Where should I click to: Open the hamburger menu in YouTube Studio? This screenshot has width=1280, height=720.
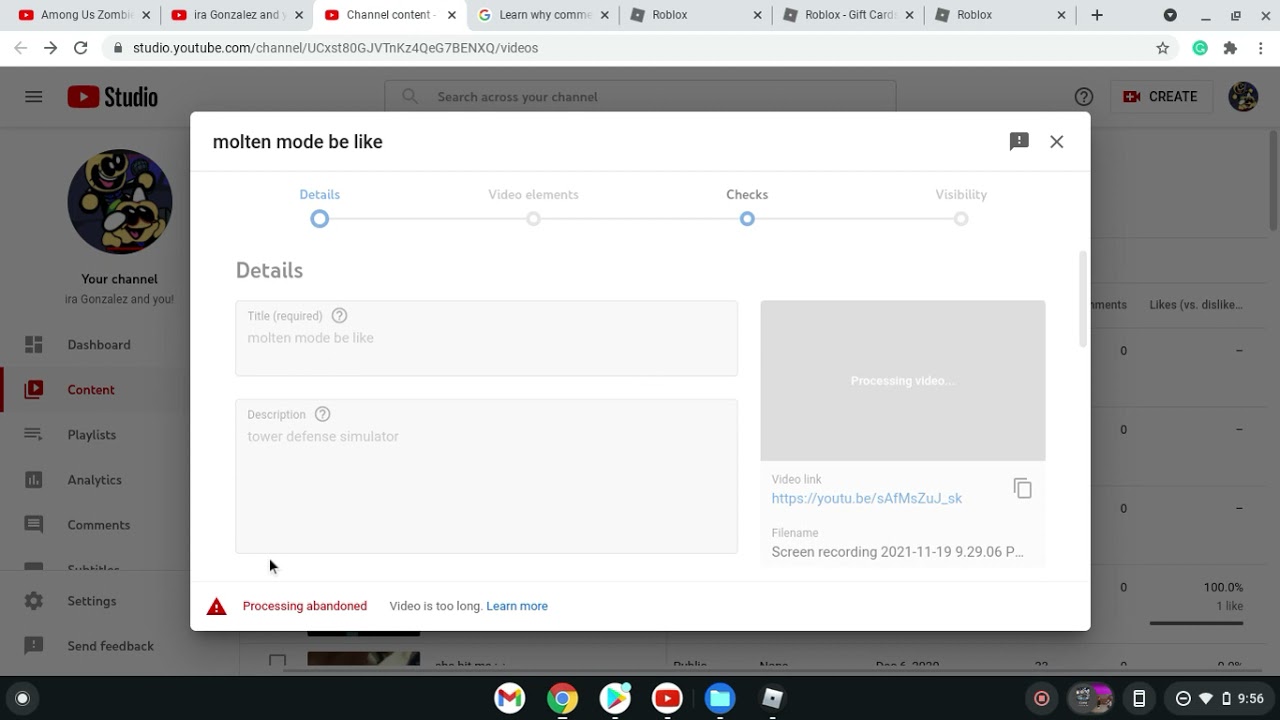tap(34, 97)
